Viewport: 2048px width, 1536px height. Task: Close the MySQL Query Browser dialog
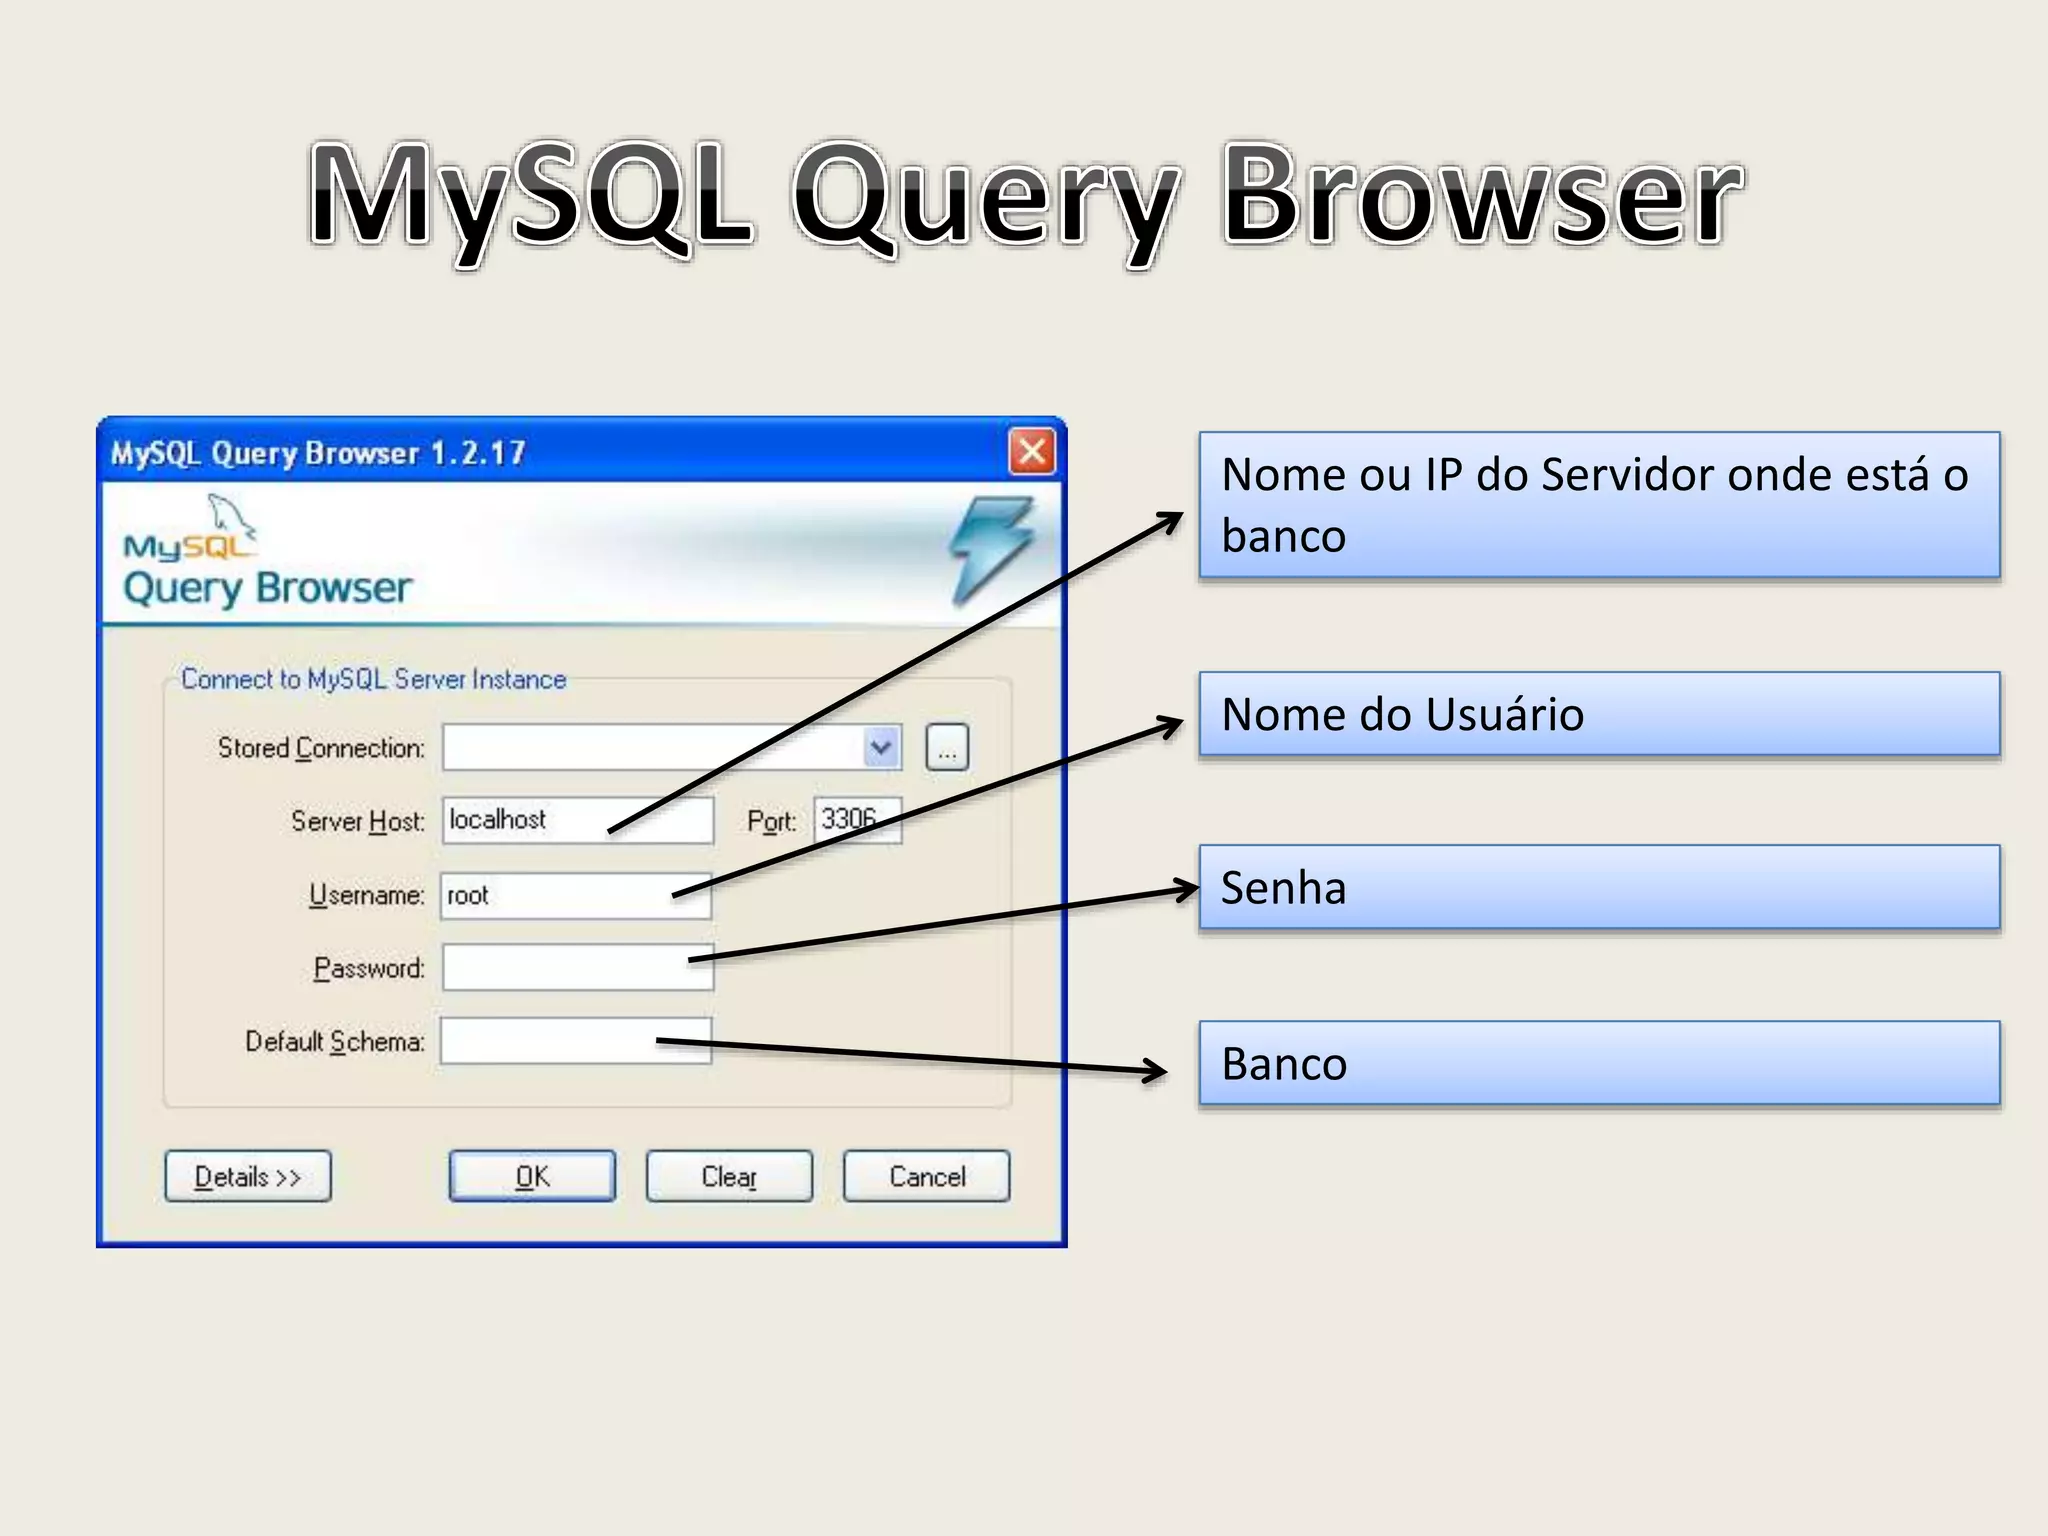1031,452
